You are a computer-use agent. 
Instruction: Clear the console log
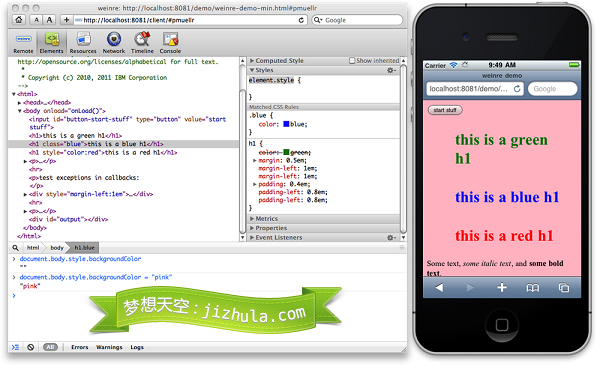[31, 347]
